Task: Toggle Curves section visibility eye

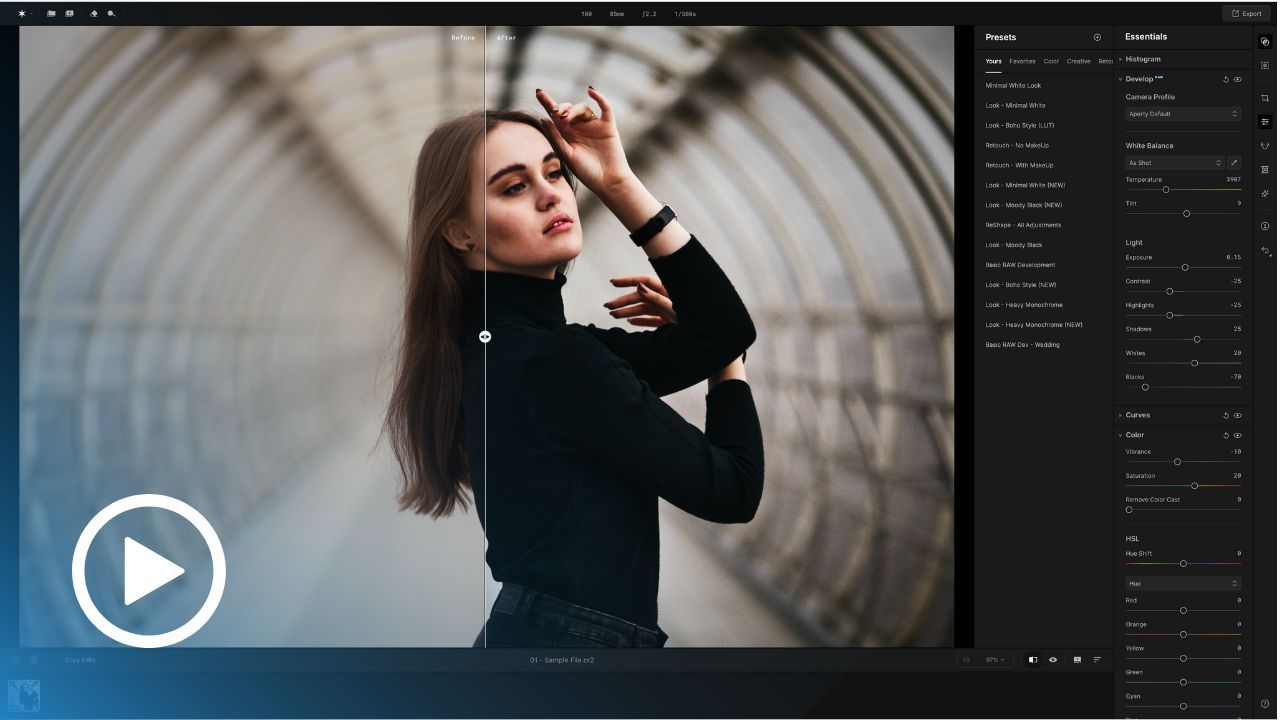Action: click(1238, 415)
